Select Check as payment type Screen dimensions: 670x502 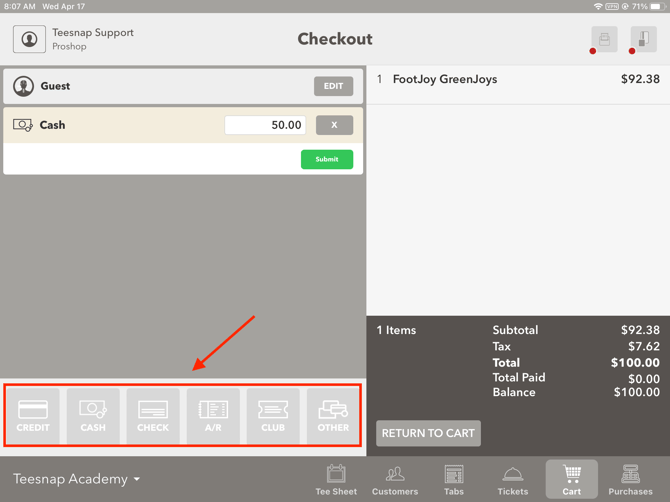point(153,415)
